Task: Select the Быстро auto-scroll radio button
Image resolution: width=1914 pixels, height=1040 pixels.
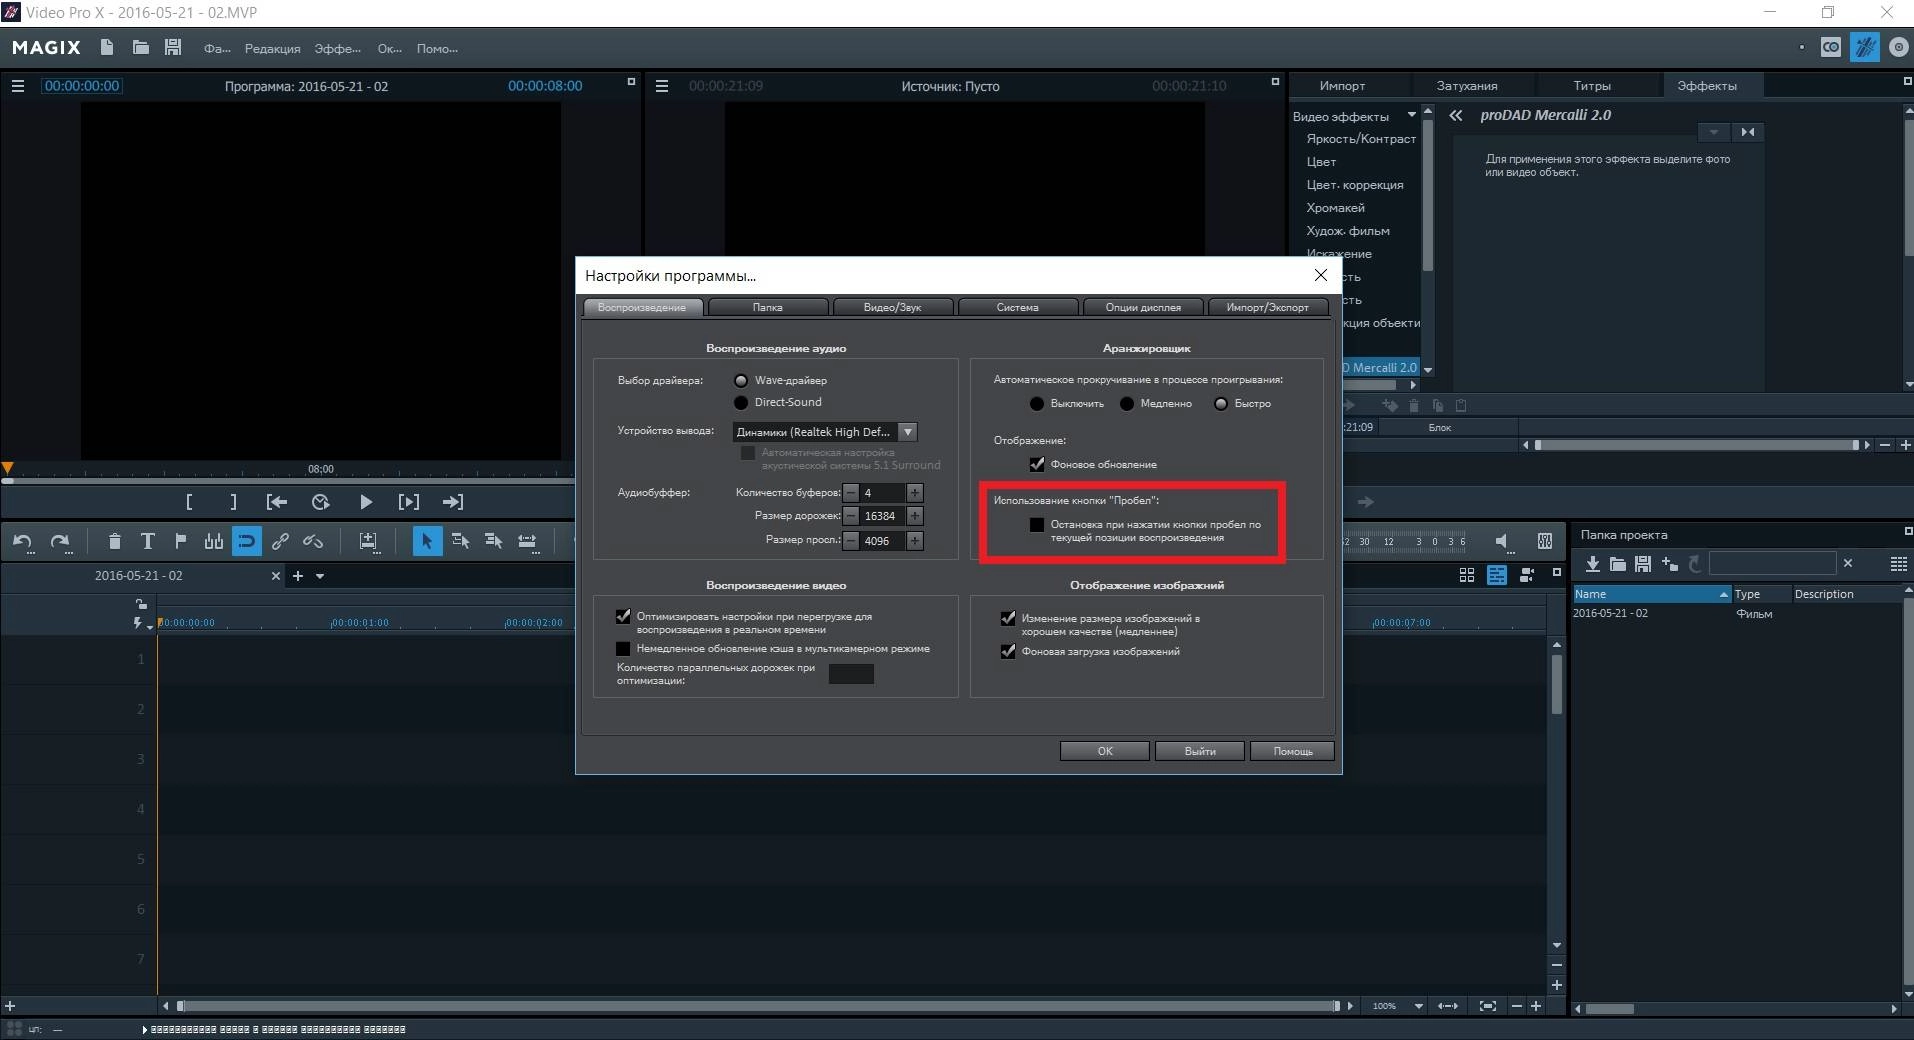Action: pos(1221,404)
